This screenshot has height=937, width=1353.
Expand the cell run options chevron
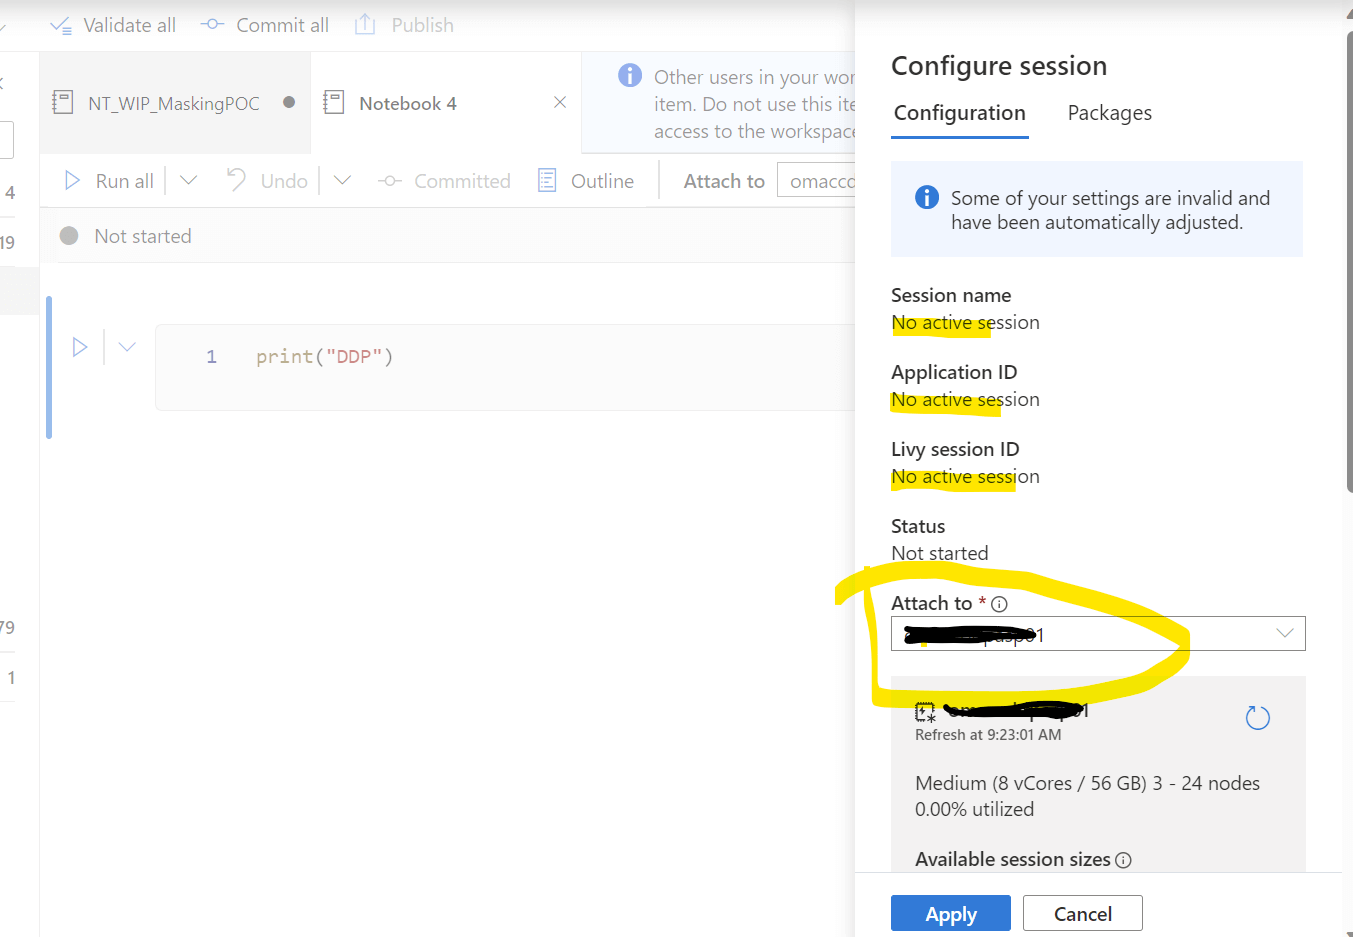coord(127,347)
